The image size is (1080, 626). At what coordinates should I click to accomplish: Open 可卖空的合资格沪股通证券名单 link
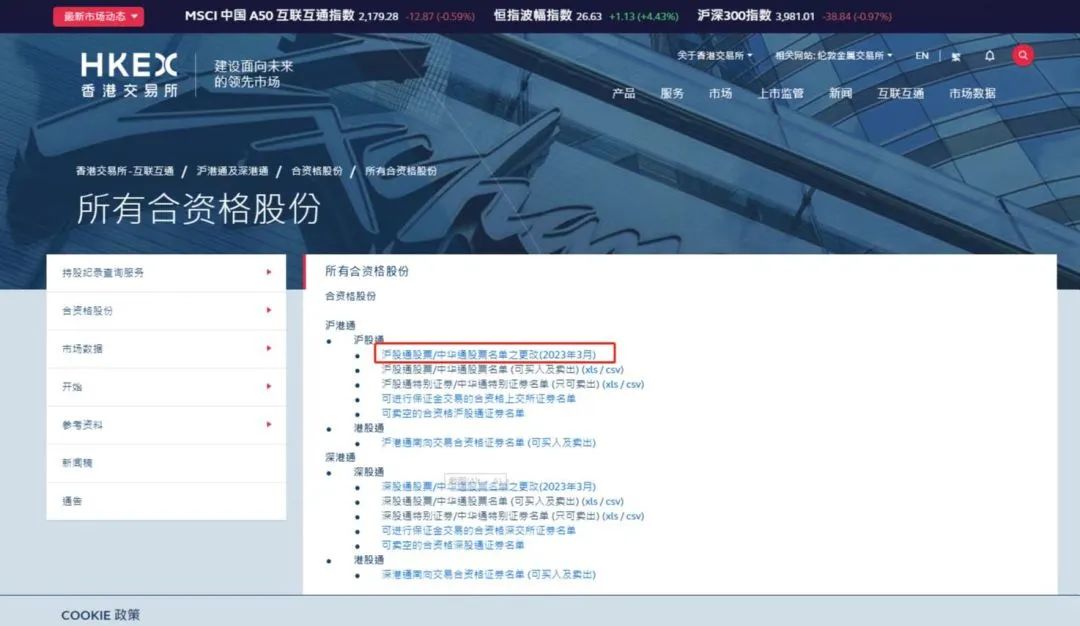453,412
